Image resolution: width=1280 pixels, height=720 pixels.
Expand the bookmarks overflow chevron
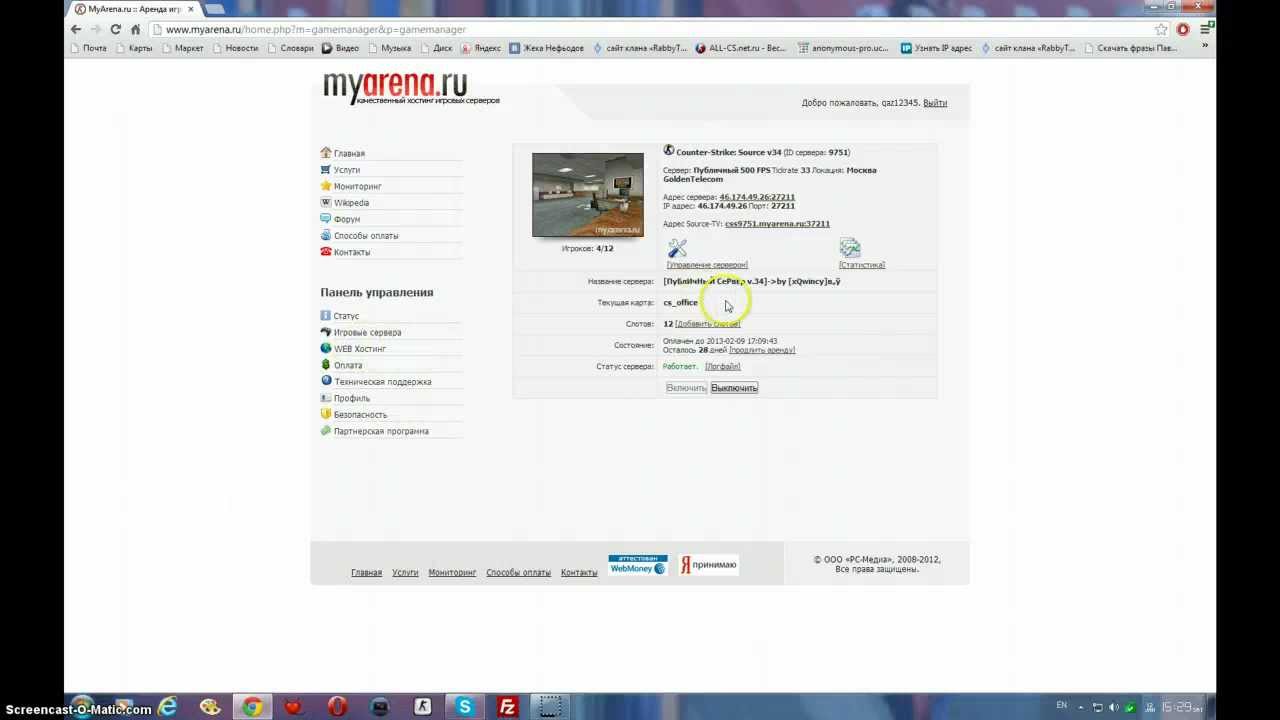[x=1205, y=47]
